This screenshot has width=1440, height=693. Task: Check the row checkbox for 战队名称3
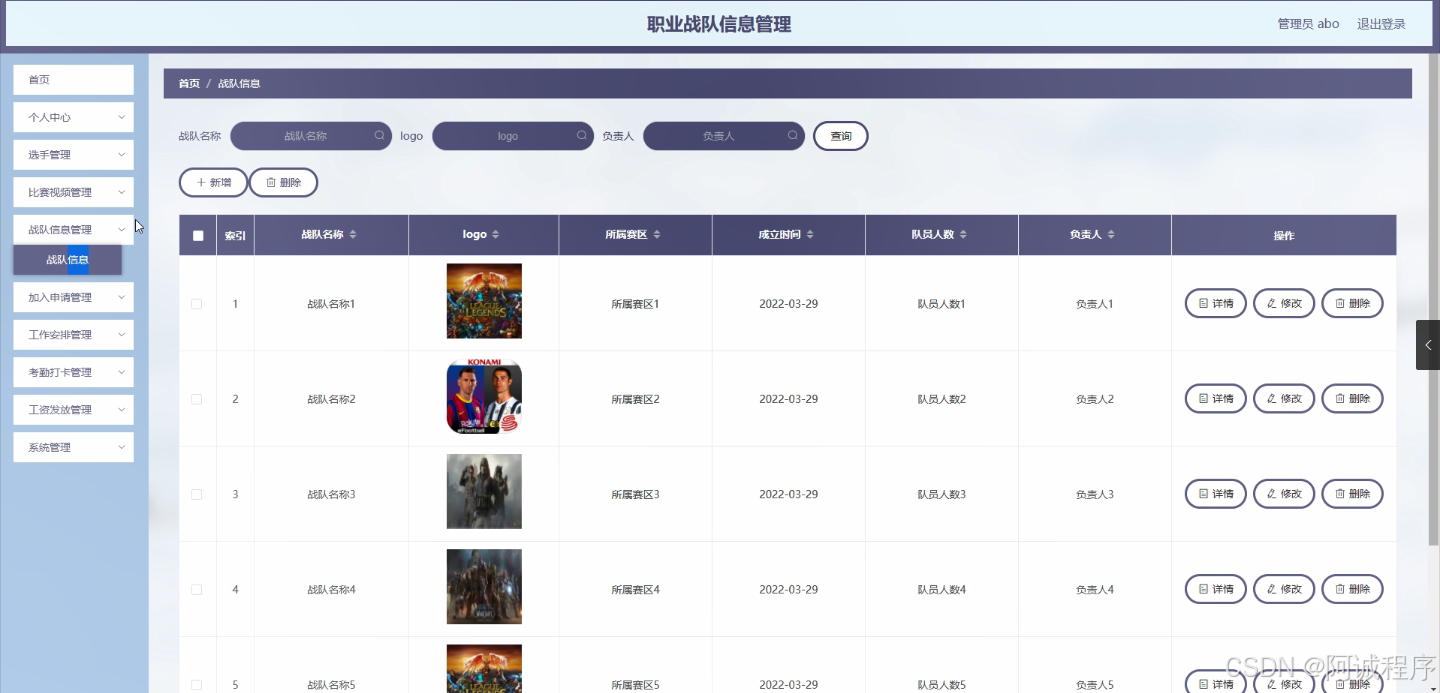tap(197, 494)
